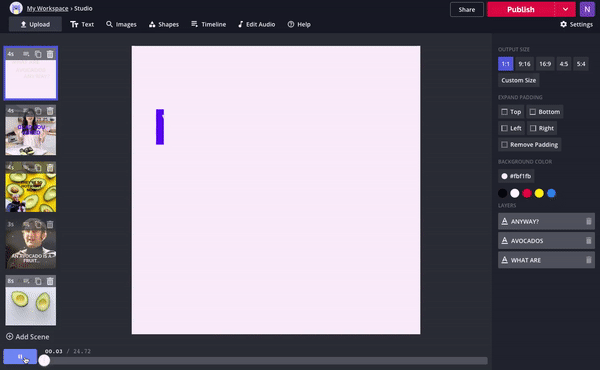Delete the WHAT ARE layer with trash icon
Image resolution: width=600 pixels, height=370 pixels.
pos(589,260)
